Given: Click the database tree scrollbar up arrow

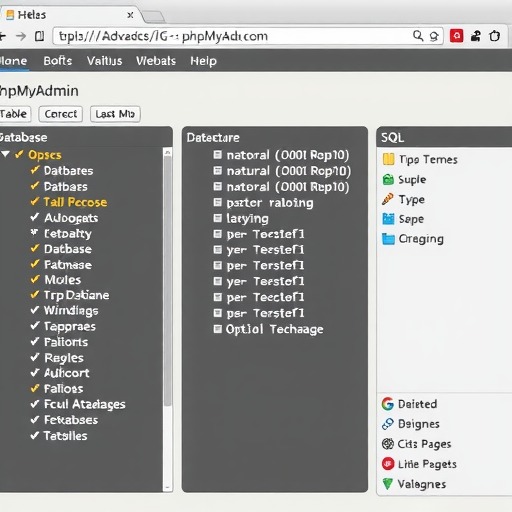Looking at the screenshot, I should coord(168,152).
